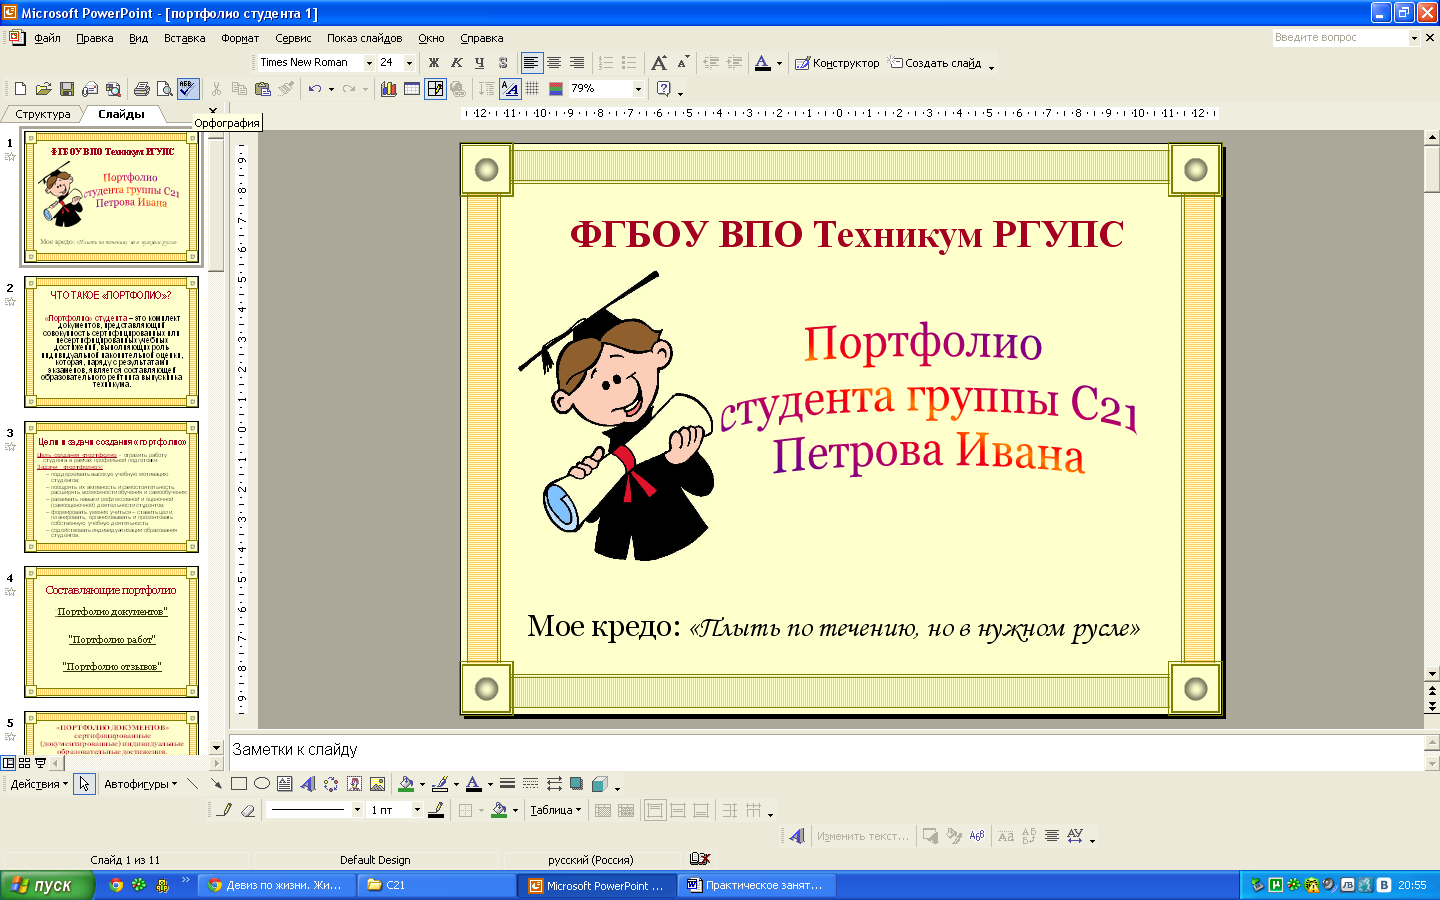Open the border line style dropdown
The image size is (1440, 900).
point(357,810)
